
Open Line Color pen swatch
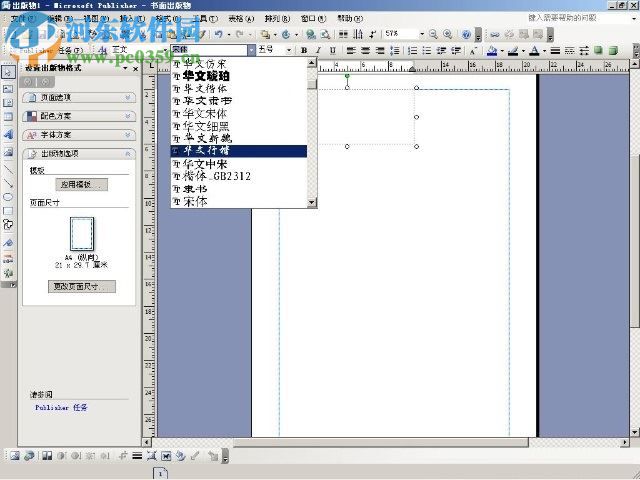513,51
